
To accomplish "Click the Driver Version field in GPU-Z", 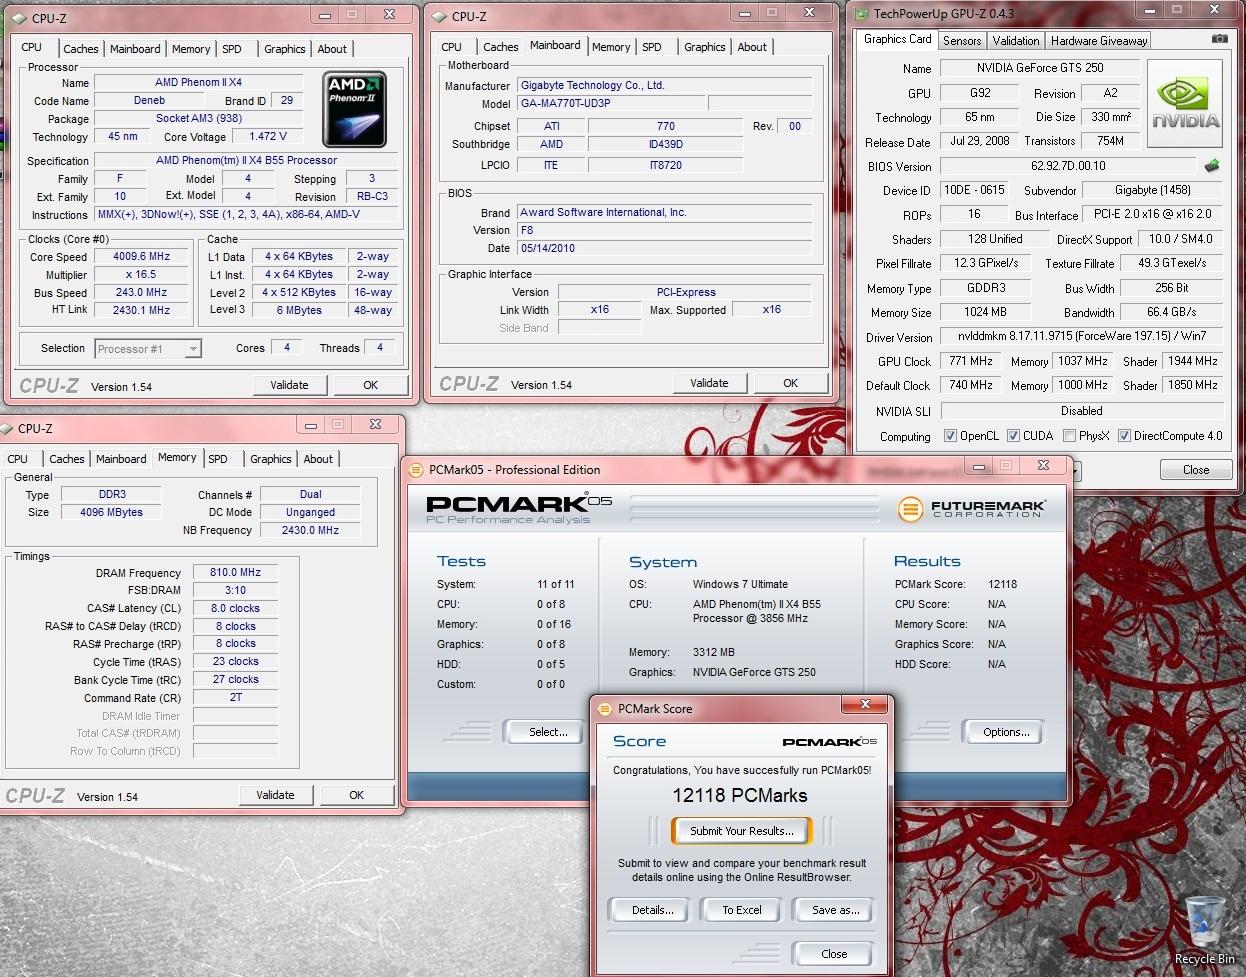I will point(1082,337).
